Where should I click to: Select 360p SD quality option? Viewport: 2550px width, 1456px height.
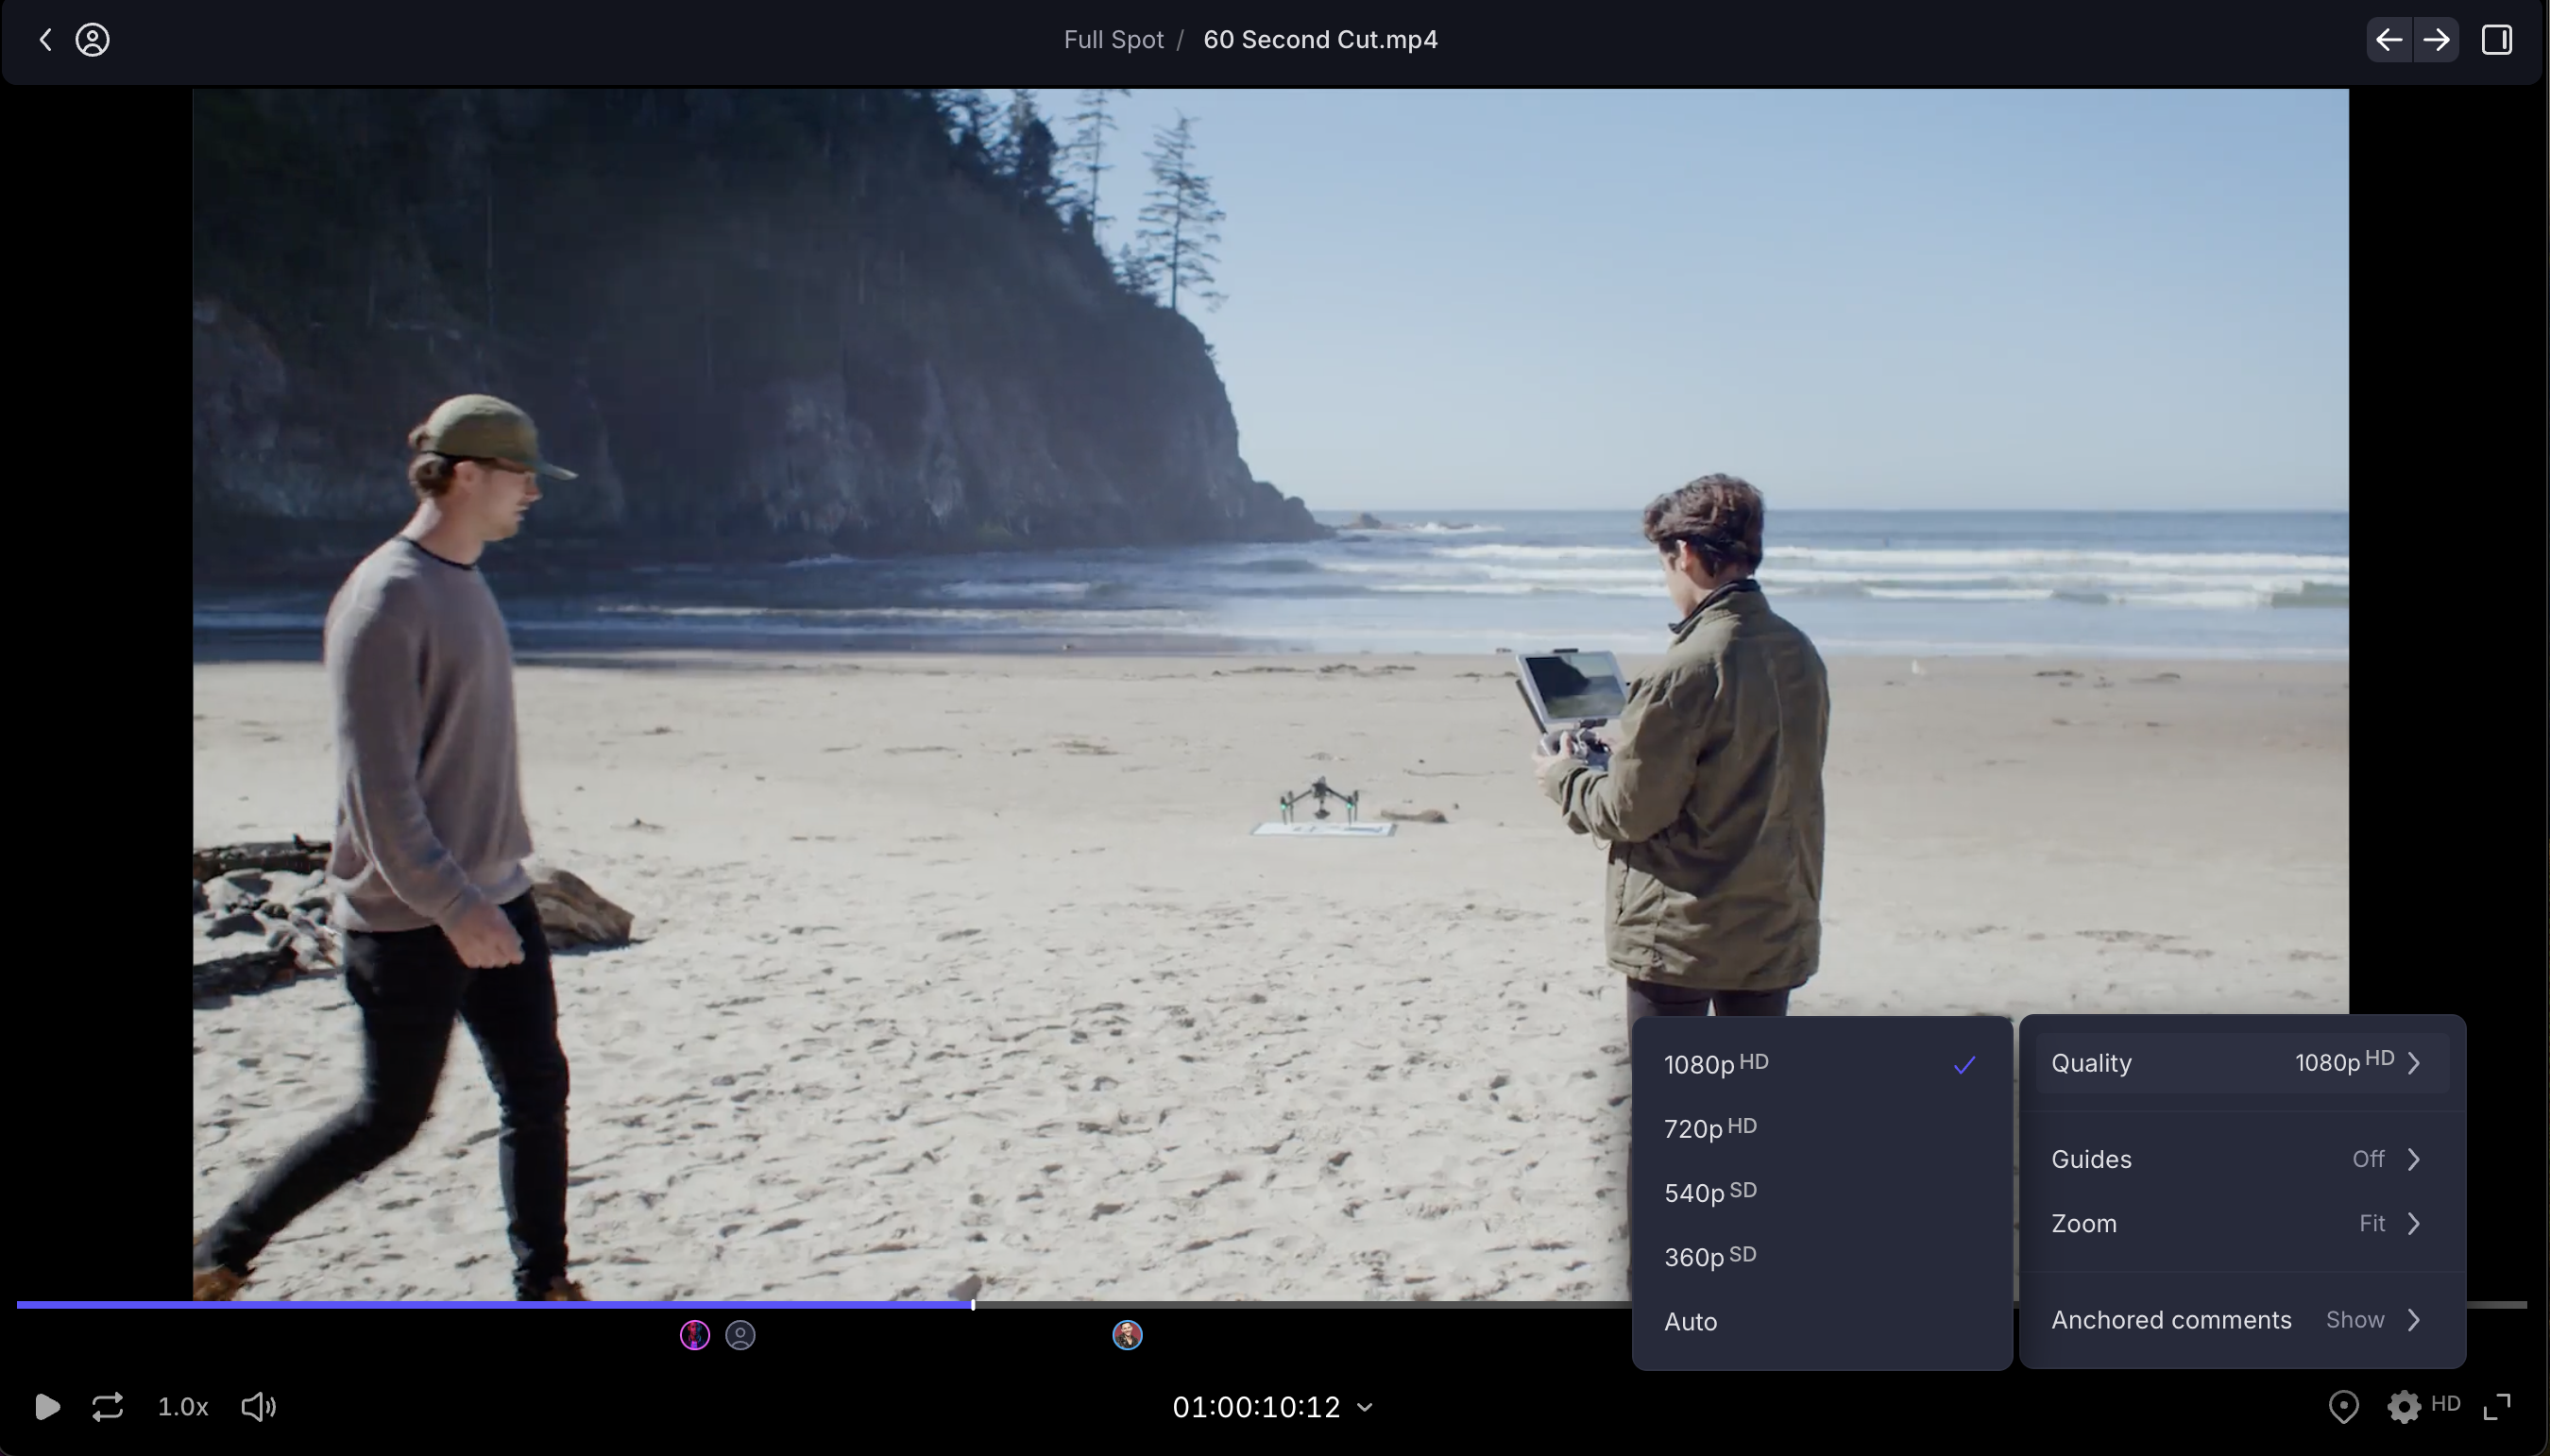click(1710, 1257)
